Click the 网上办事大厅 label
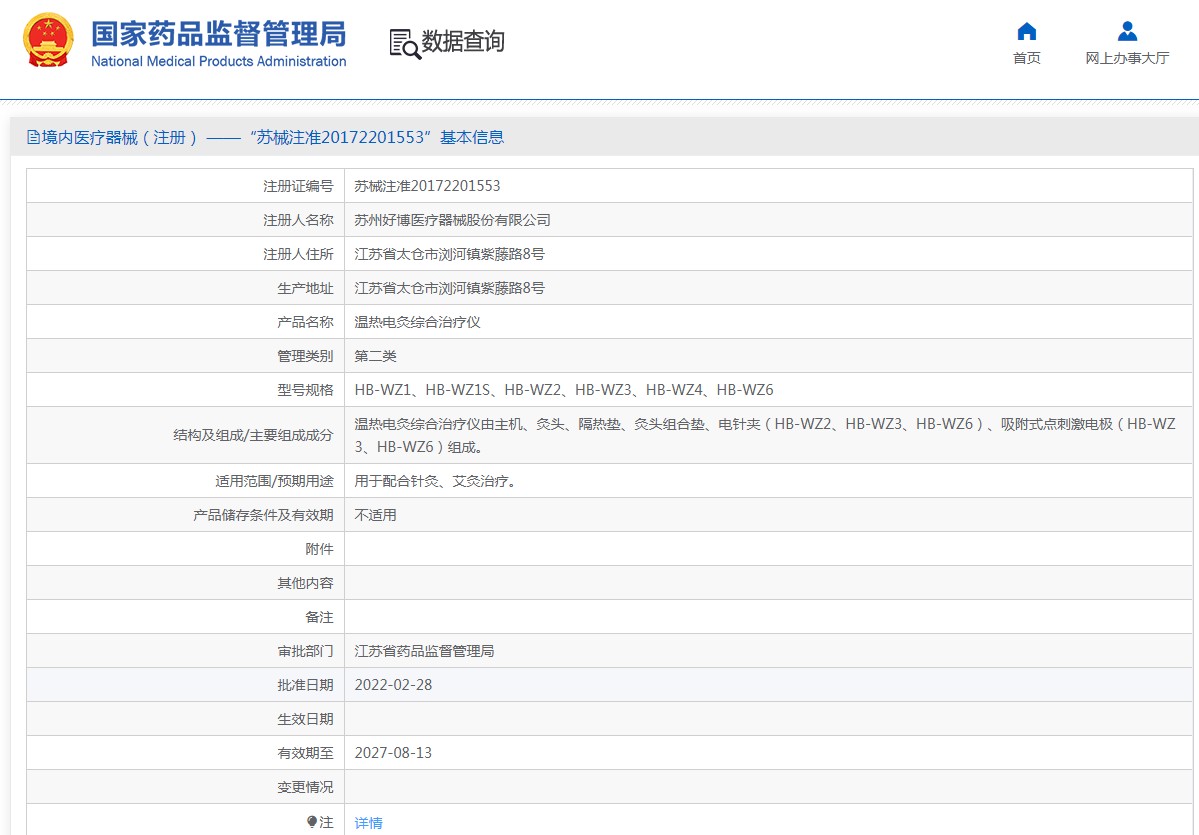This screenshot has height=835, width=1199. coord(1127,58)
